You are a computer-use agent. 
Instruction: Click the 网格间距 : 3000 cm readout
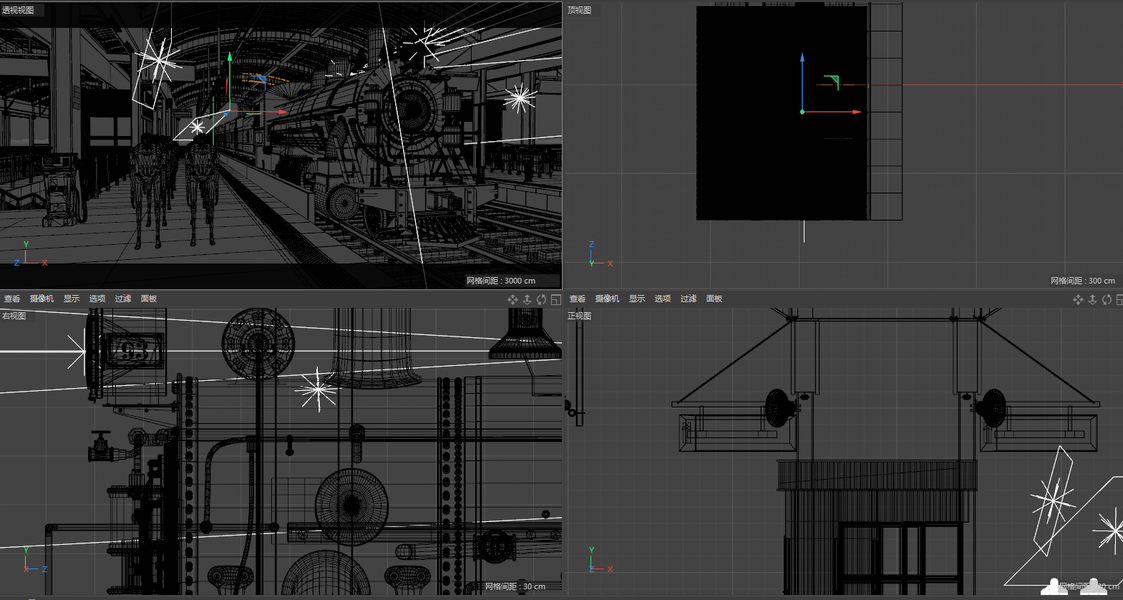[501, 281]
